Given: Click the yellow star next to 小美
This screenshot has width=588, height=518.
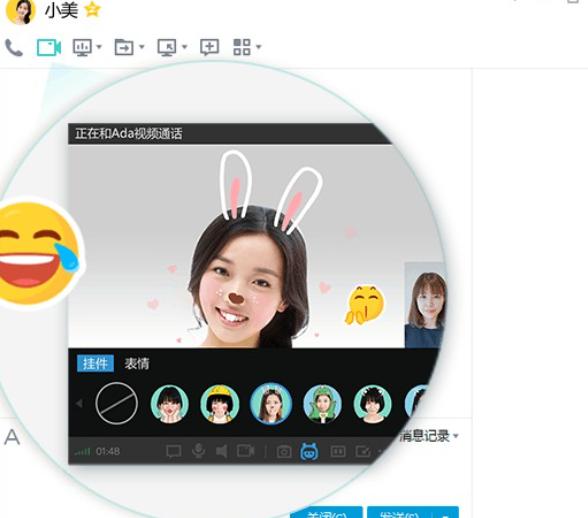Looking at the screenshot, I should 92,10.
